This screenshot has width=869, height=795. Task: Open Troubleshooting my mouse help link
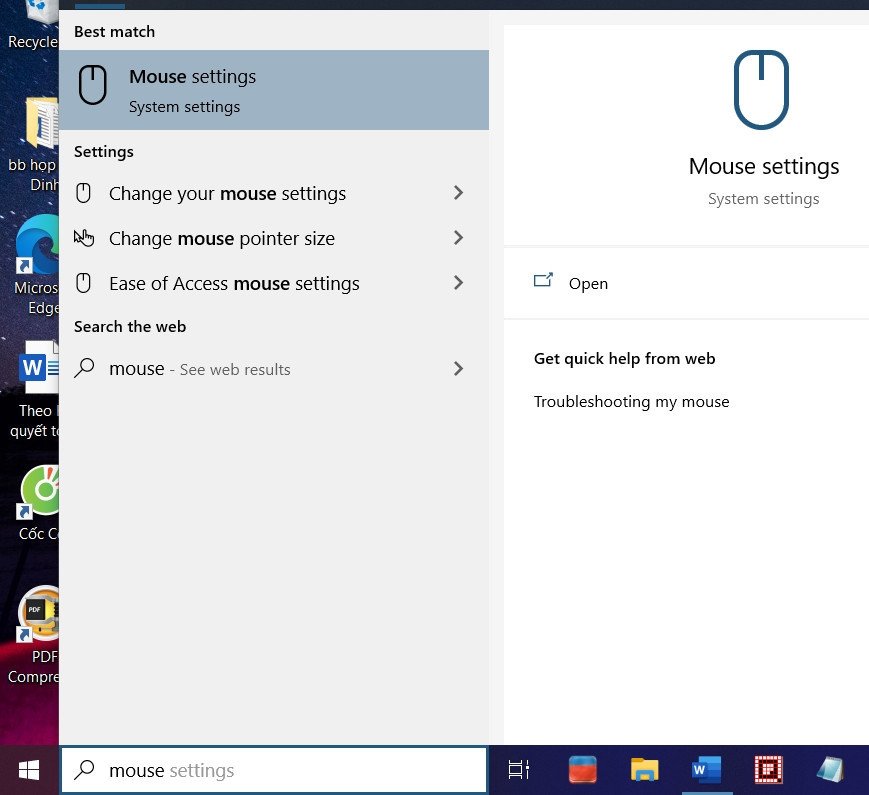pyautogui.click(x=631, y=401)
